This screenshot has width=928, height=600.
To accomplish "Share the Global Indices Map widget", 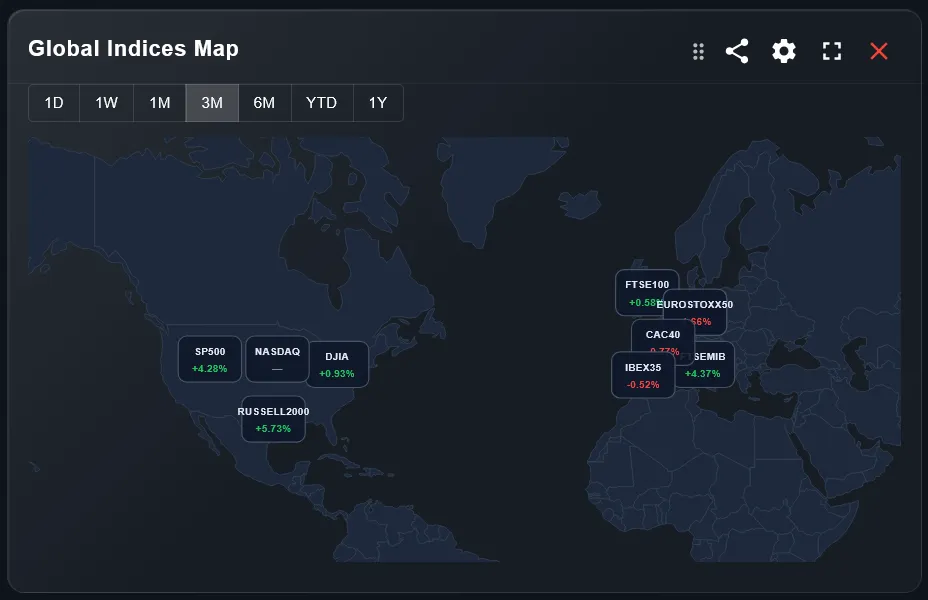I will [x=737, y=51].
